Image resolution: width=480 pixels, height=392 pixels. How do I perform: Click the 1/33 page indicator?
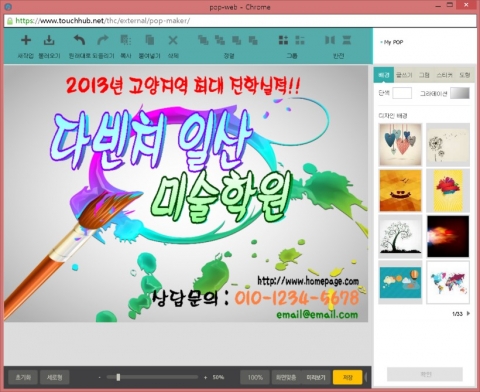click(x=457, y=314)
